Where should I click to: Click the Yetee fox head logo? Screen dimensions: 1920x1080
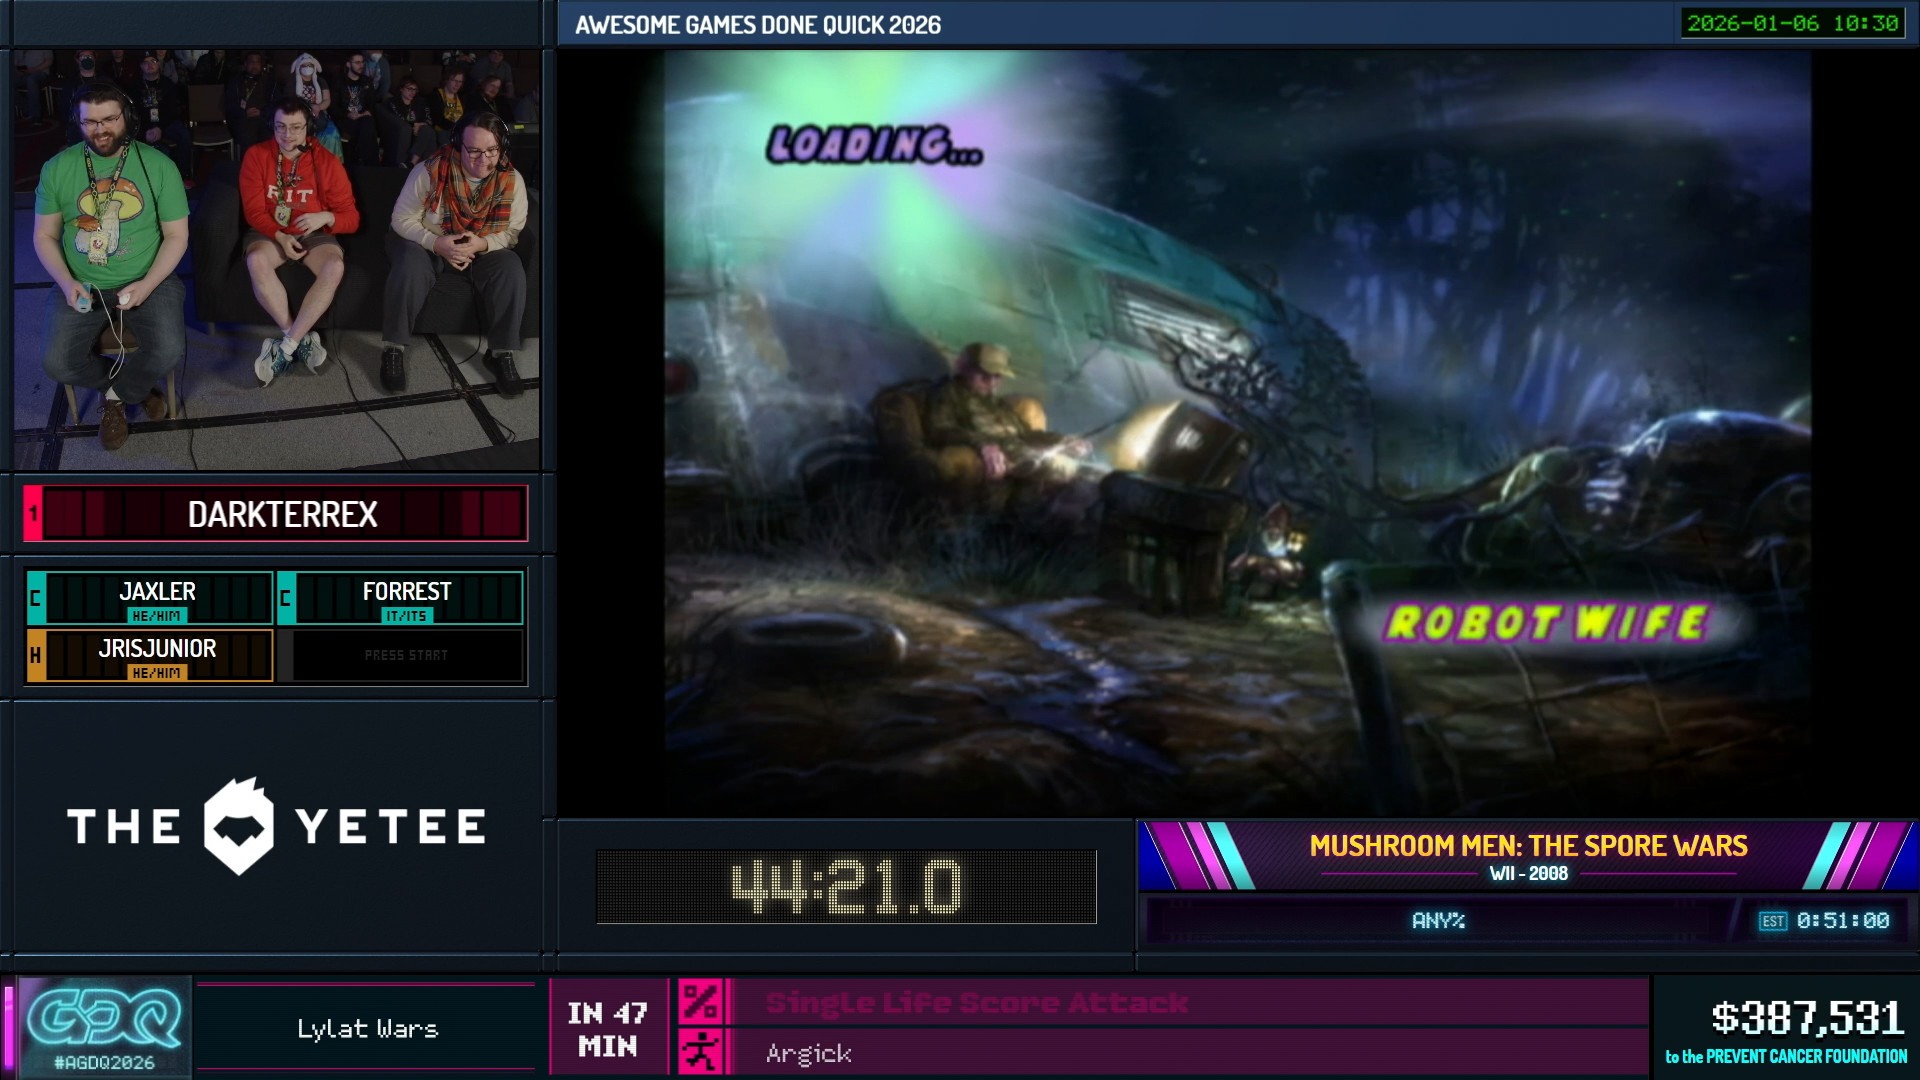click(x=238, y=826)
